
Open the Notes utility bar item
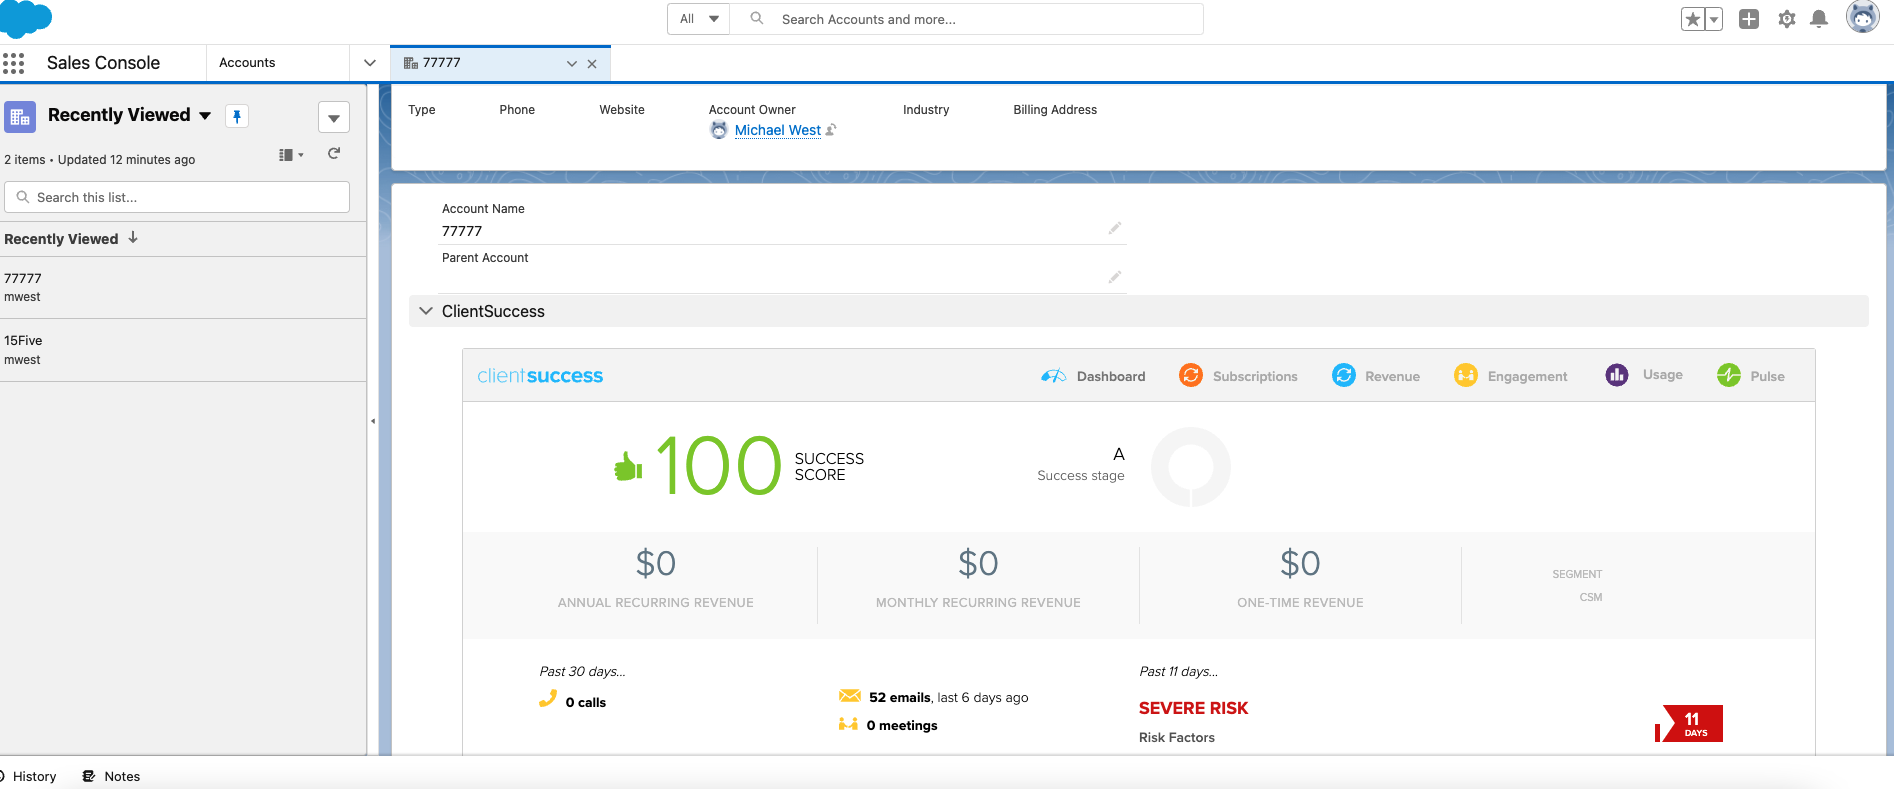(x=111, y=776)
